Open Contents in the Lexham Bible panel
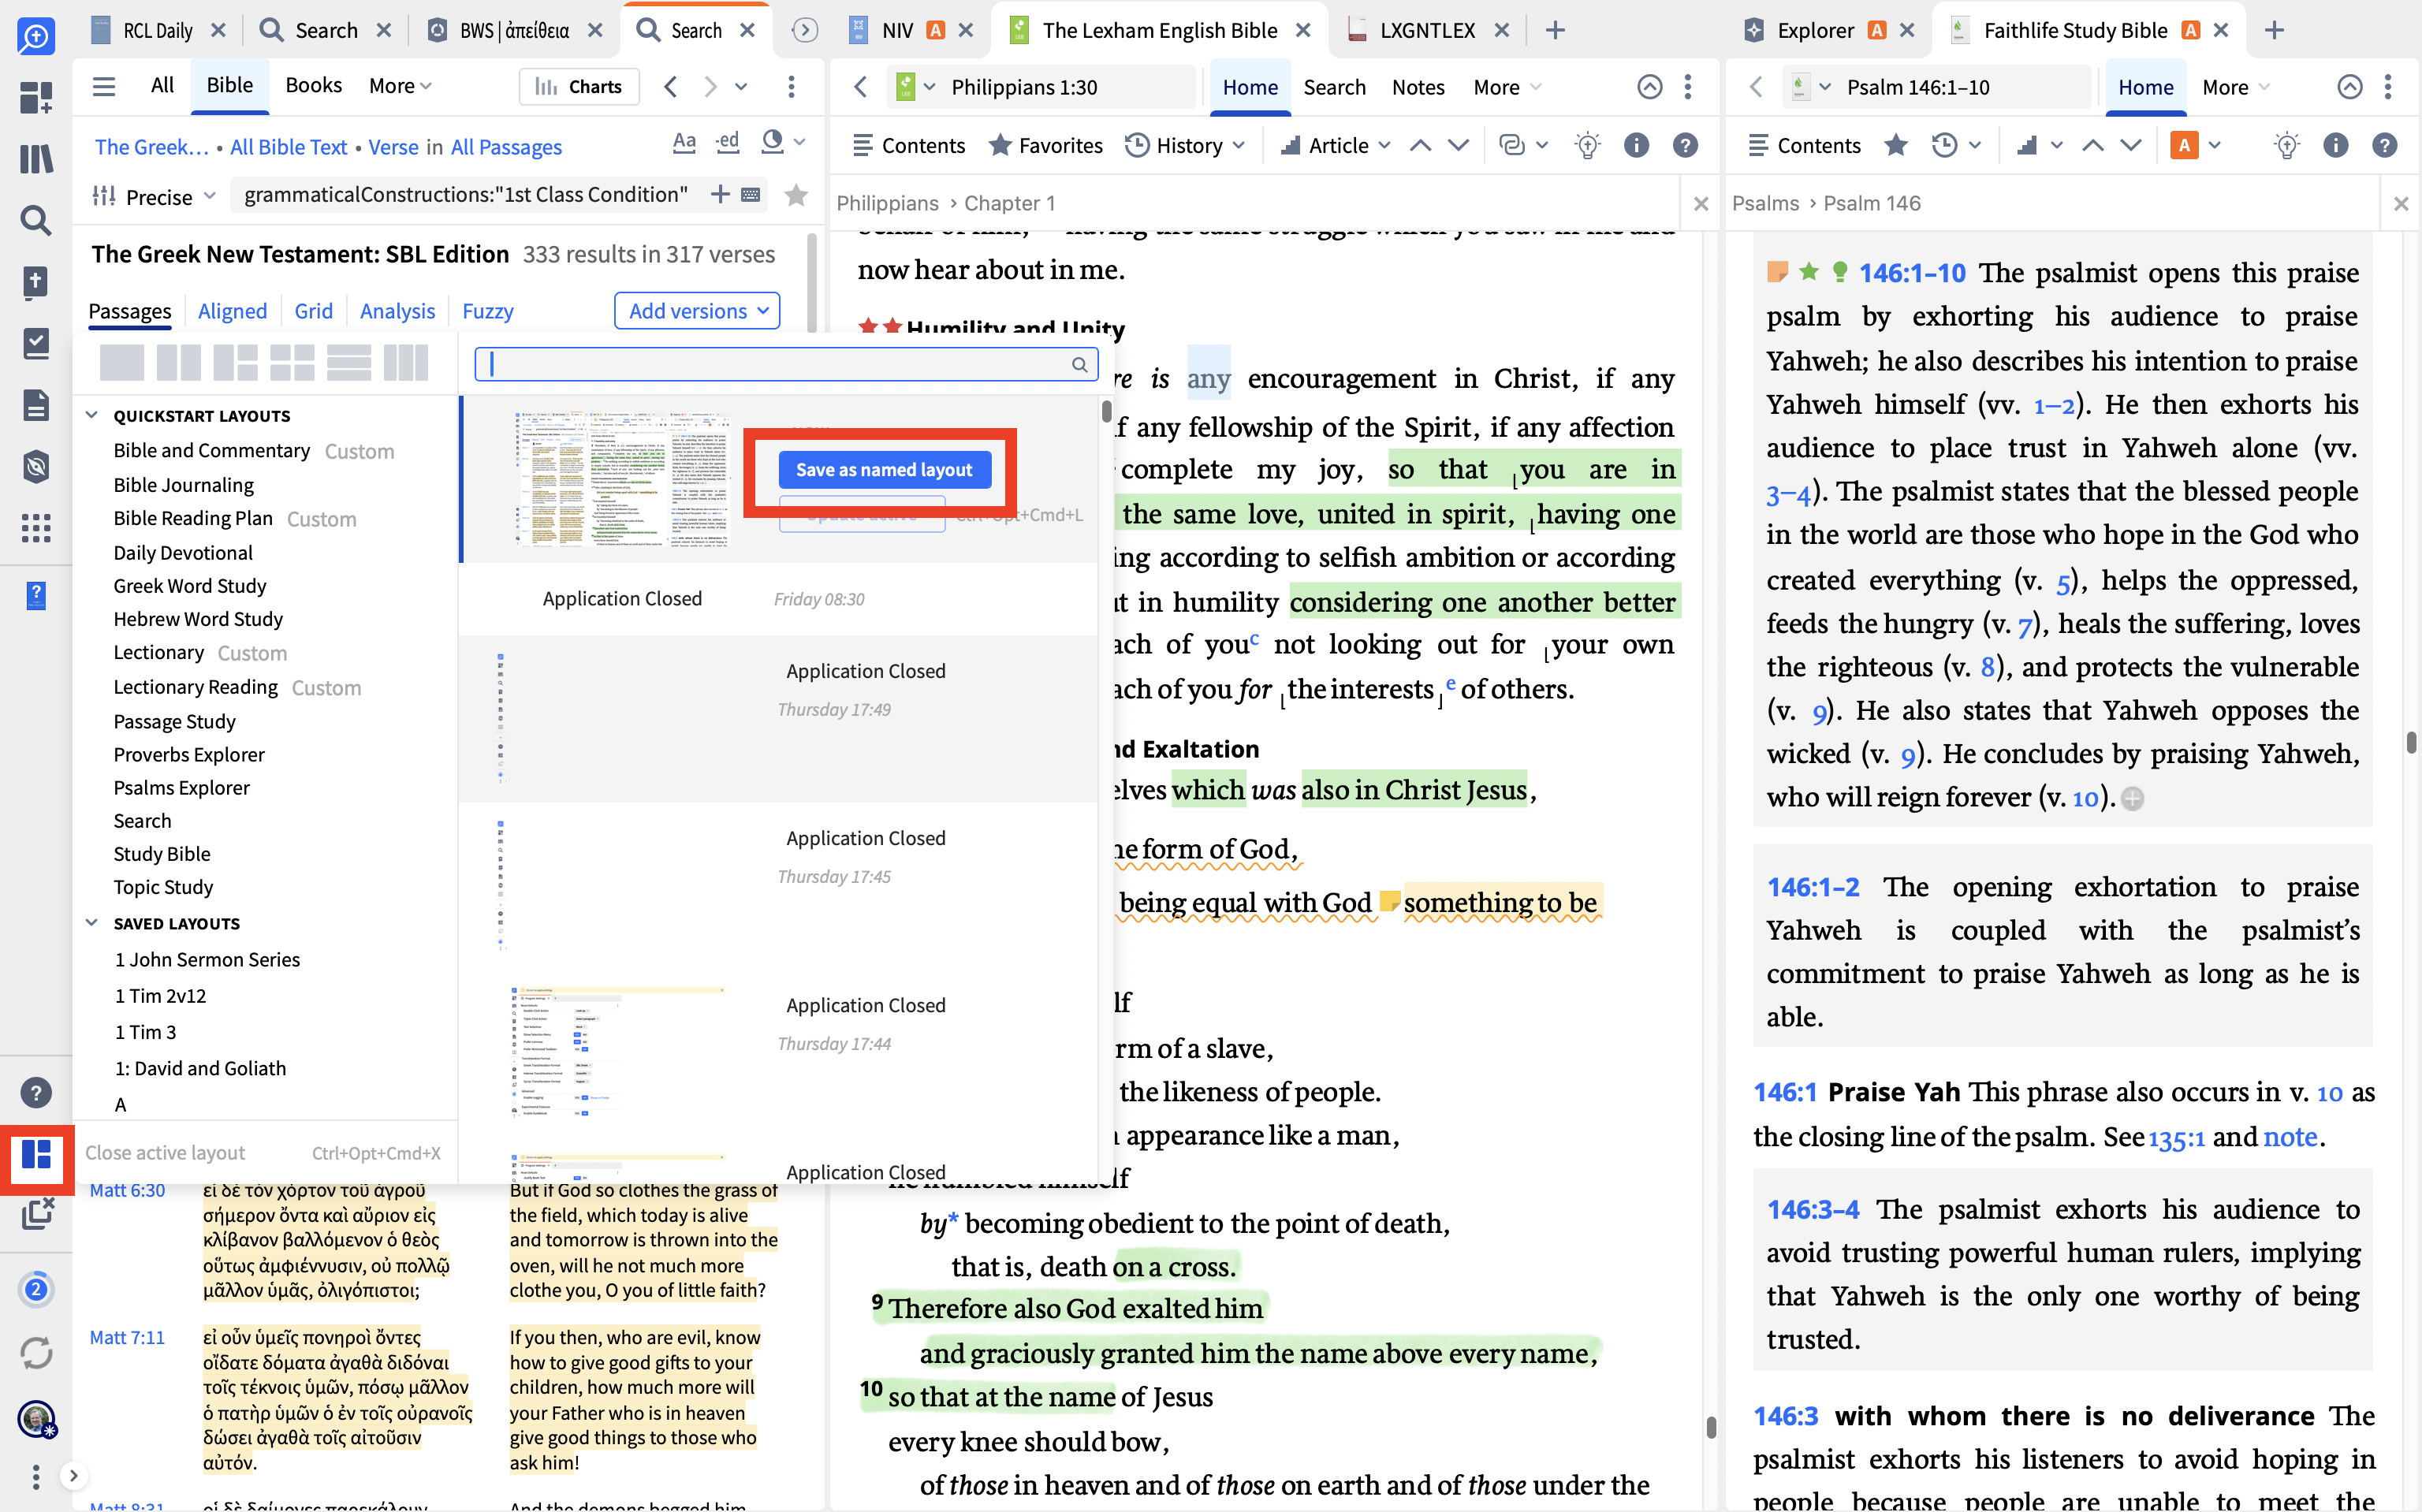Viewport: 2422px width, 1512px height. click(x=909, y=146)
